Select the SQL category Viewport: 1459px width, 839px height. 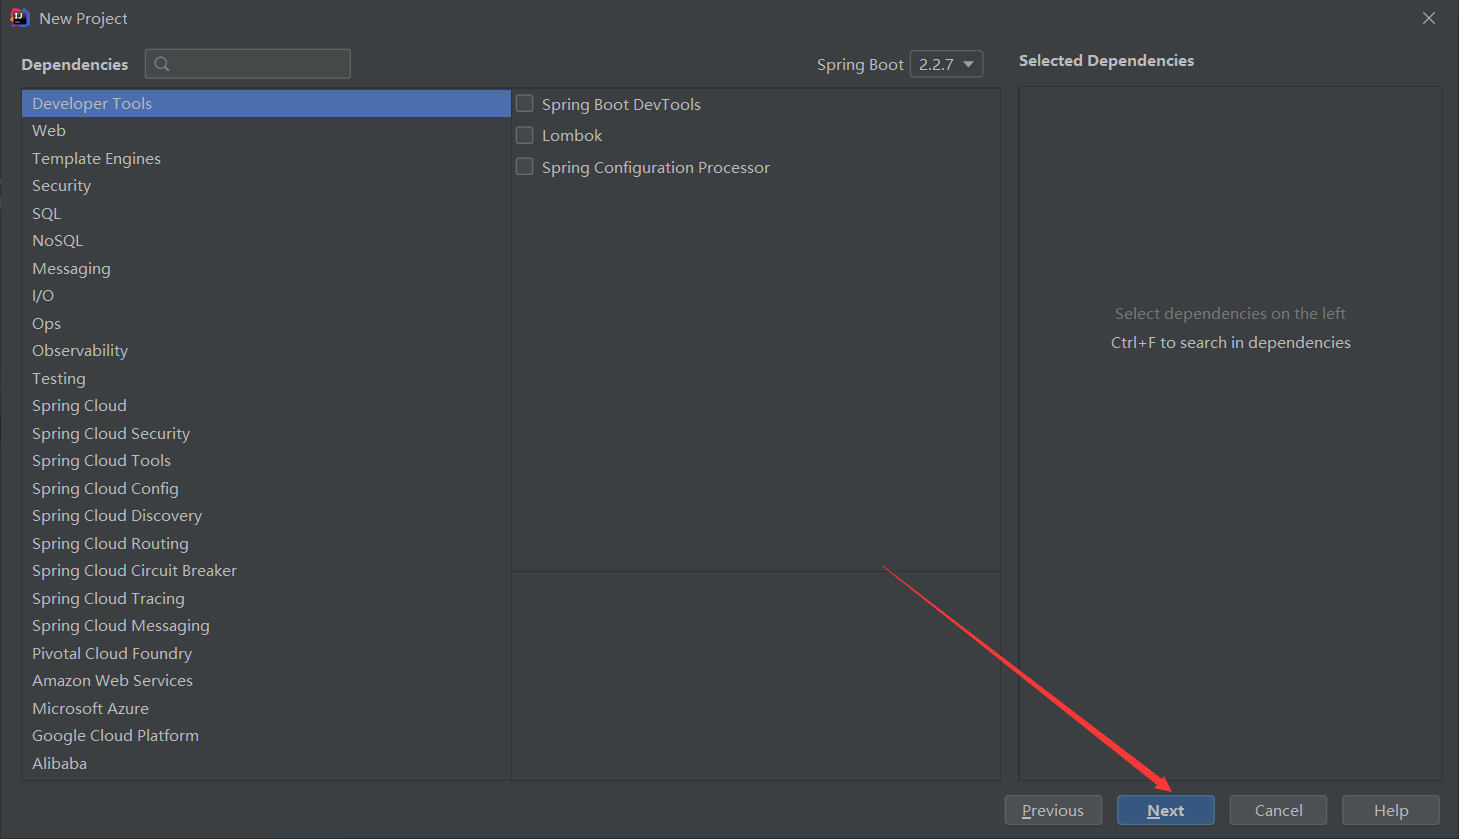(266, 213)
